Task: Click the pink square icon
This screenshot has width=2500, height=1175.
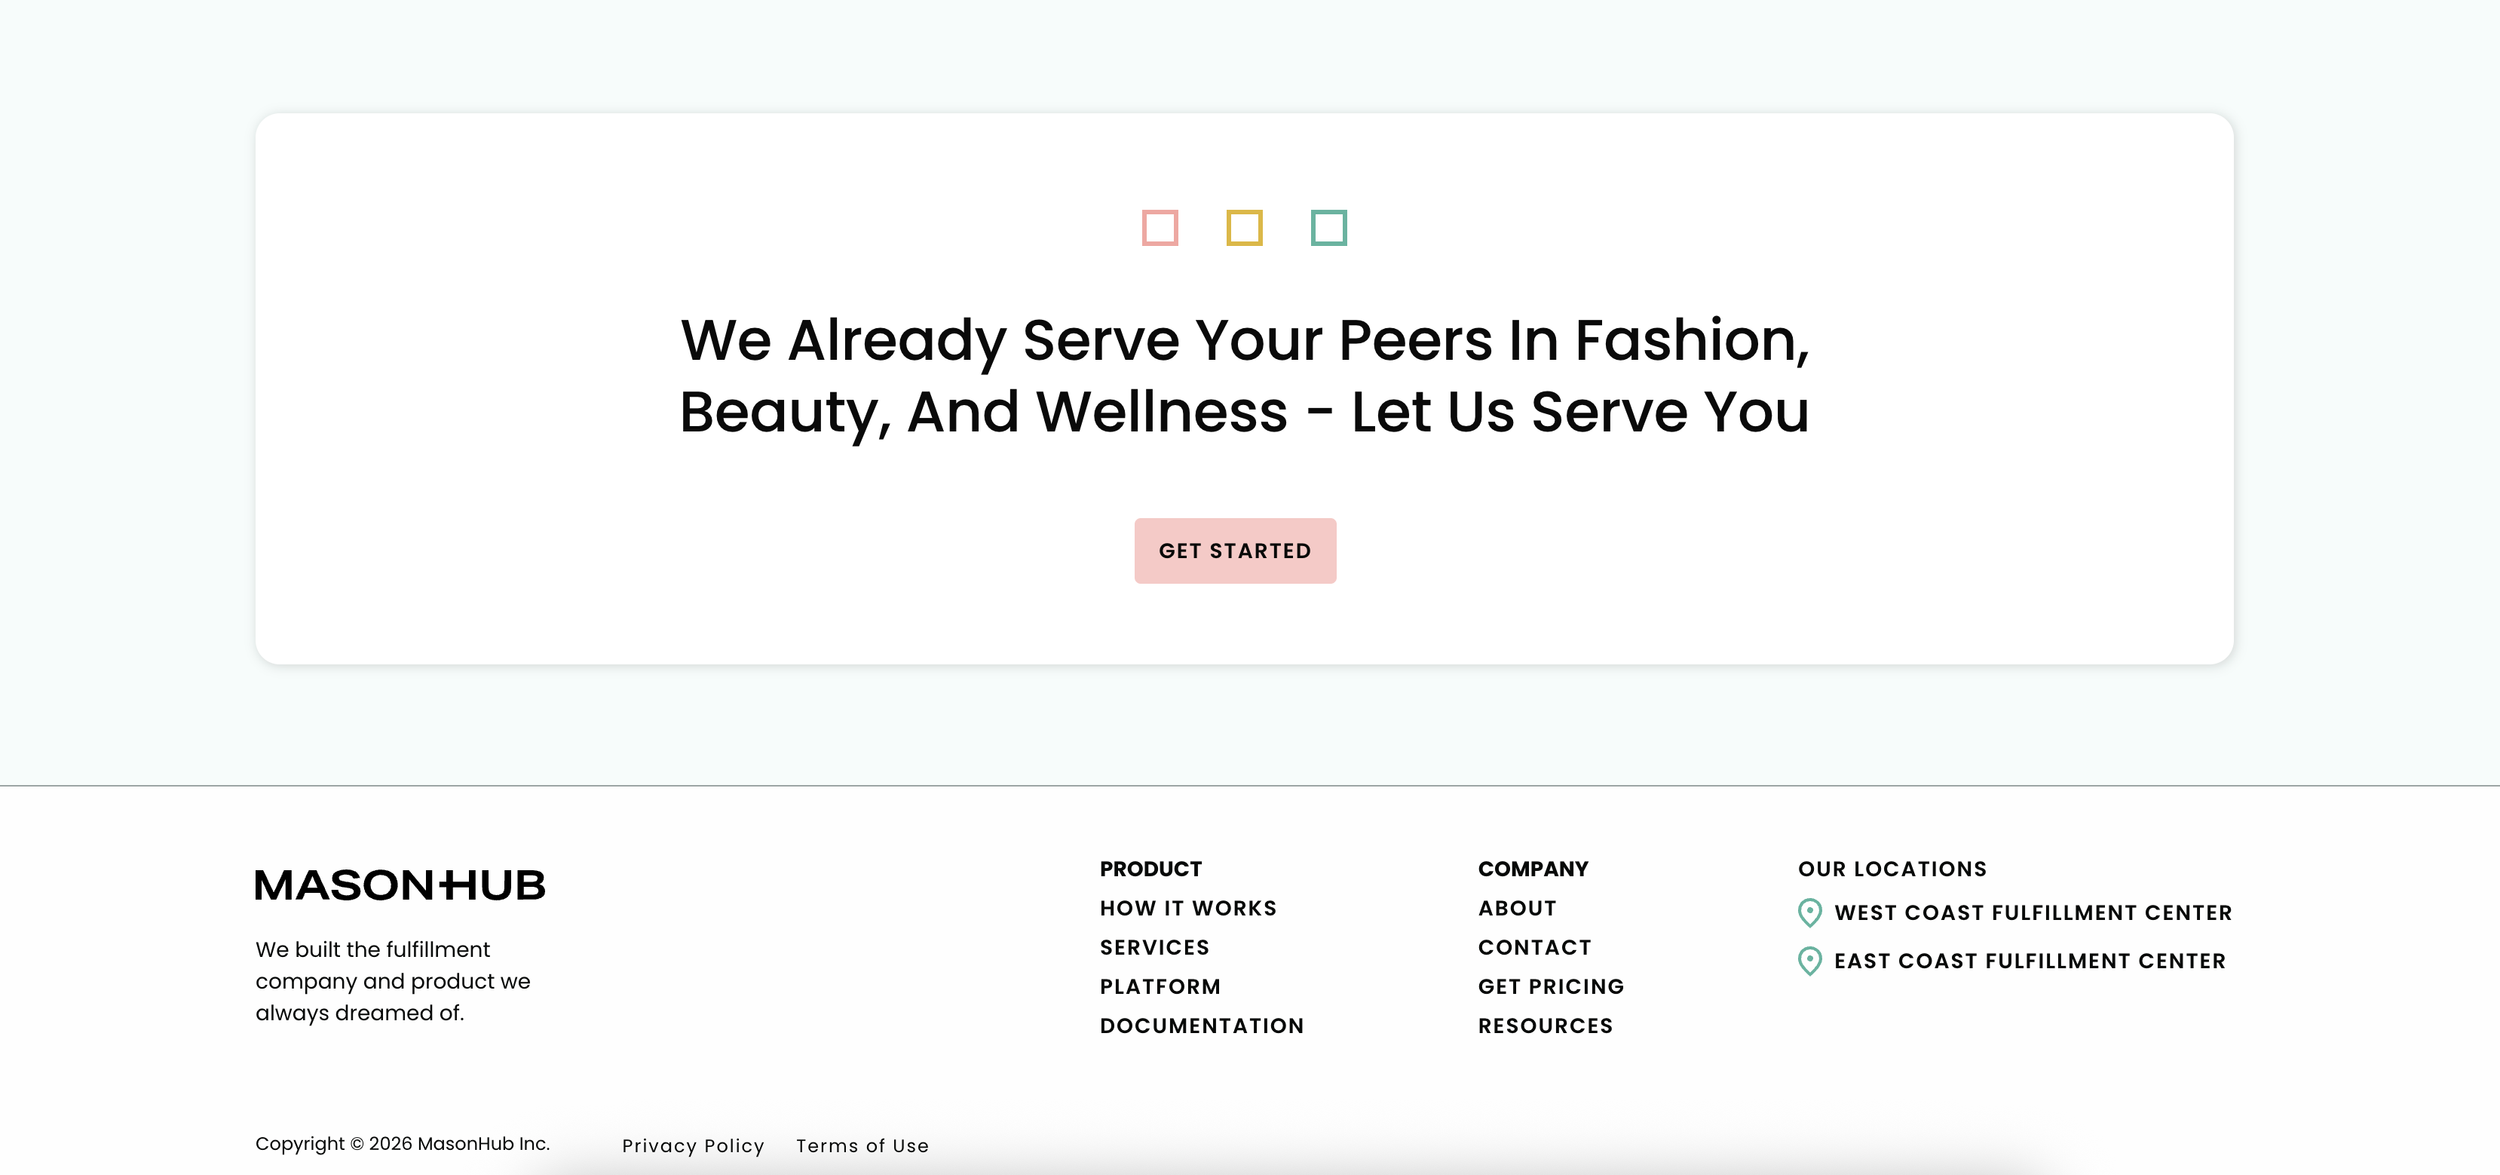Action: tap(1160, 228)
